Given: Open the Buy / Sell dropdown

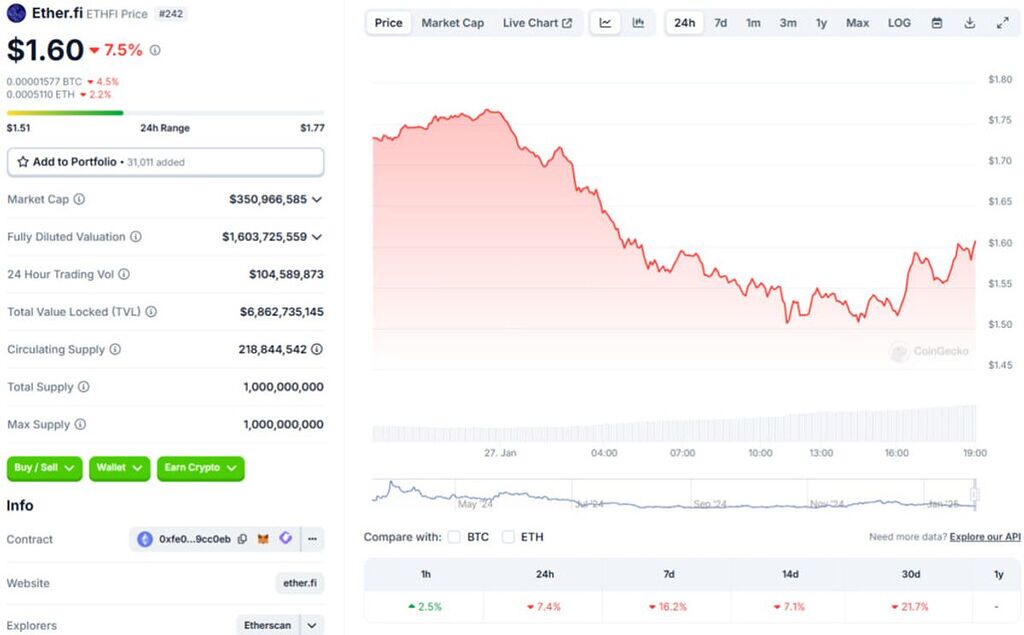Looking at the screenshot, I should 44,468.
